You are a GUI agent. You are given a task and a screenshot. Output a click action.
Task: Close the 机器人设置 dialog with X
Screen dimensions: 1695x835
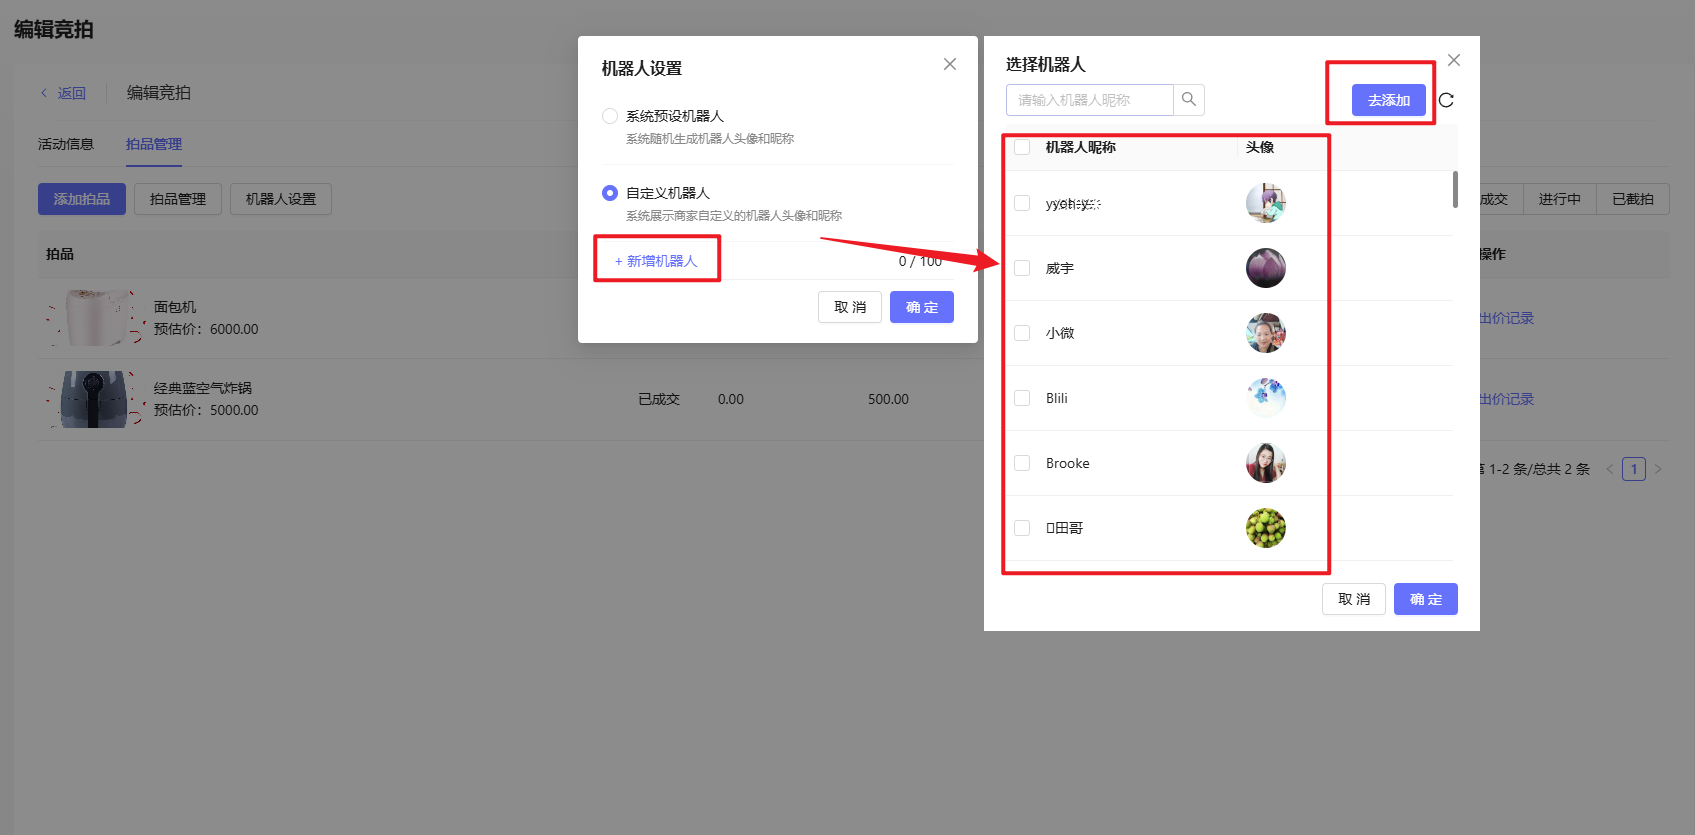coord(949,64)
